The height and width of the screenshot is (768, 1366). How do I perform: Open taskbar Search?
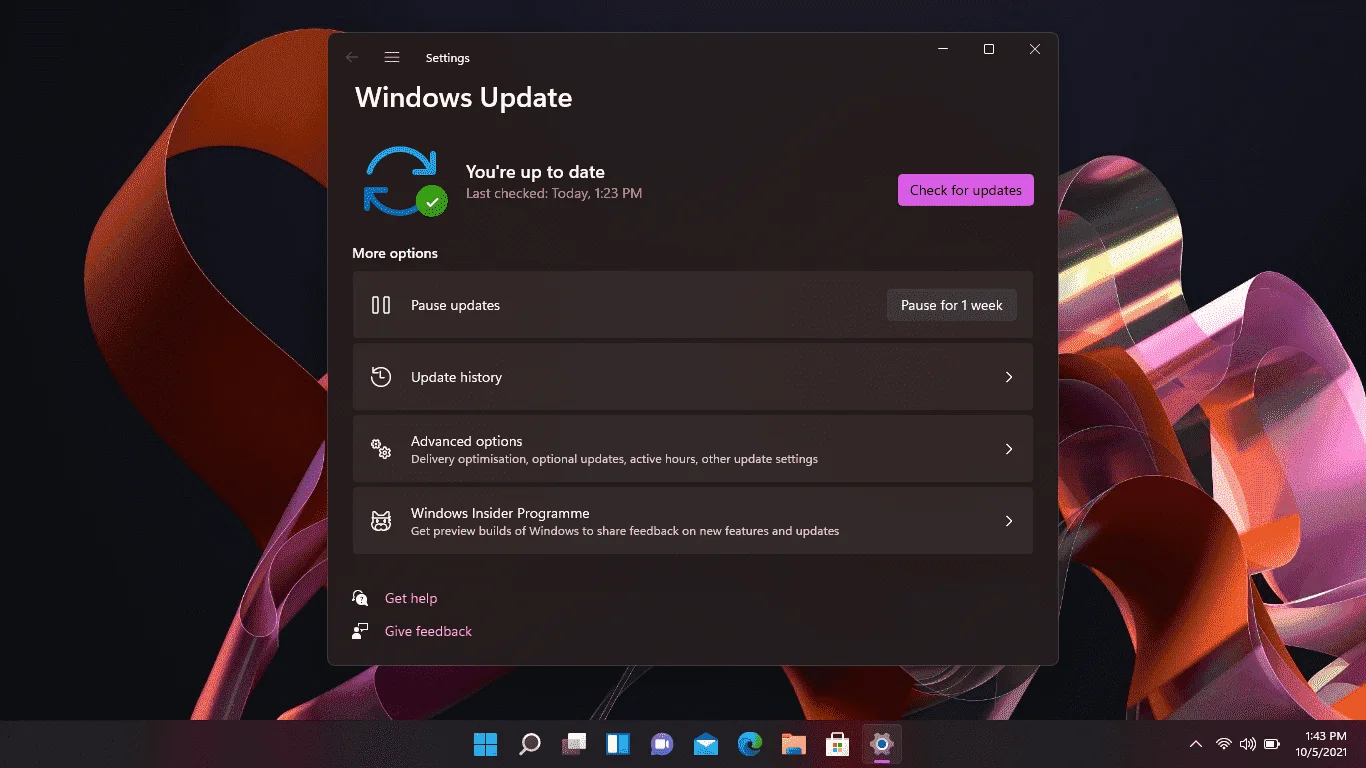(530, 744)
